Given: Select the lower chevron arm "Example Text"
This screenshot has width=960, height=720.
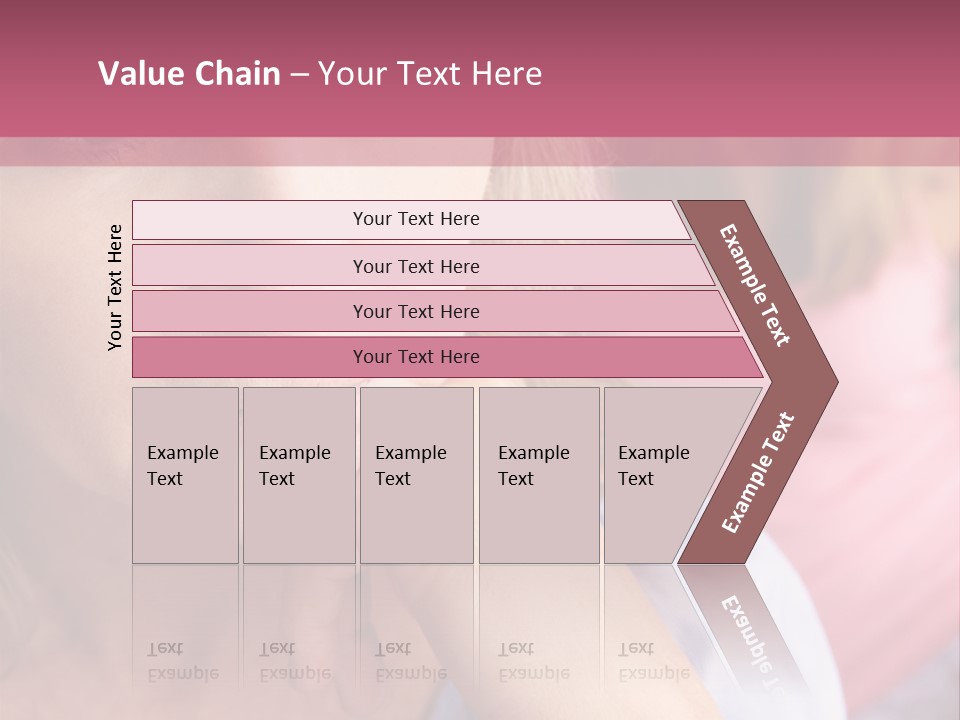Looking at the screenshot, I should pyautogui.click(x=757, y=474).
